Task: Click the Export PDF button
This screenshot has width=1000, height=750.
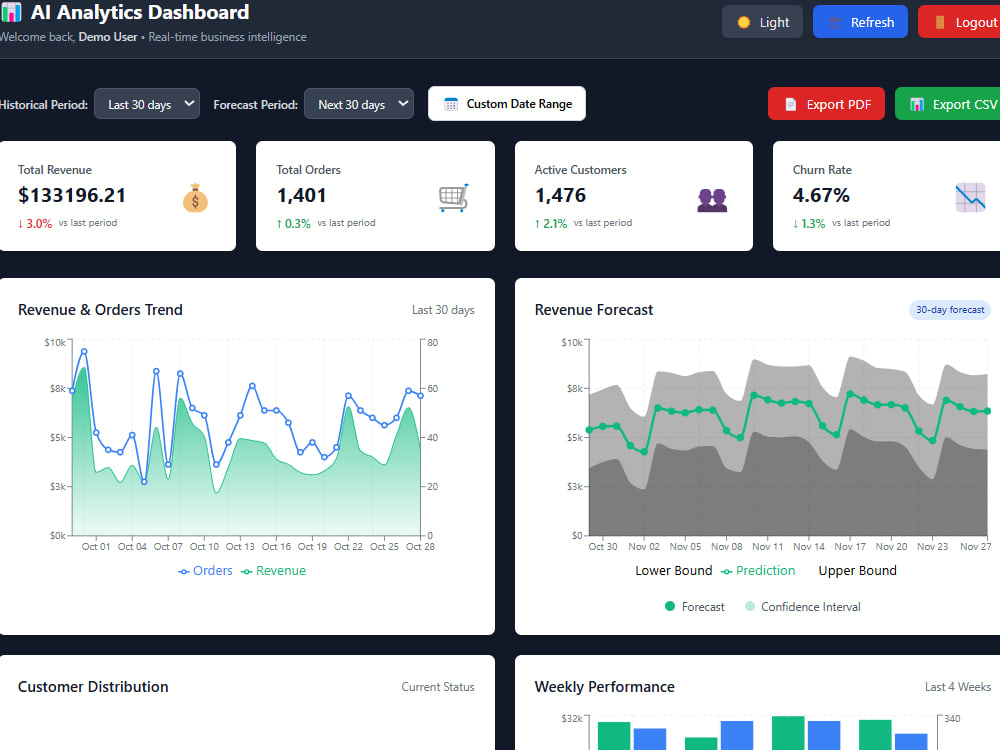Action: point(826,104)
